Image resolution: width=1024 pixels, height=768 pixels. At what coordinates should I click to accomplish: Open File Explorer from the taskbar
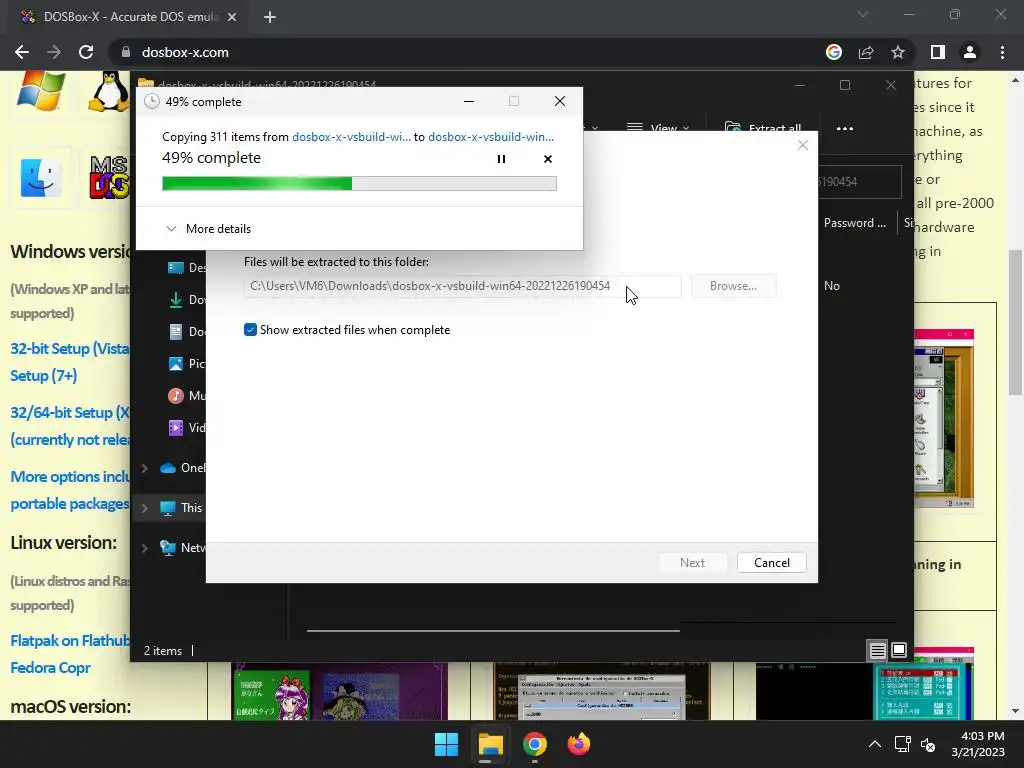(x=490, y=744)
